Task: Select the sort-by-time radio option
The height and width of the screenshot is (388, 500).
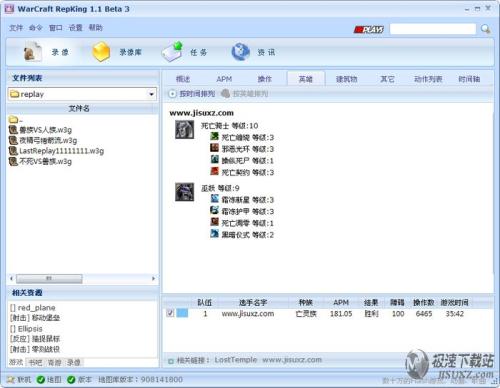Action: [x=172, y=94]
